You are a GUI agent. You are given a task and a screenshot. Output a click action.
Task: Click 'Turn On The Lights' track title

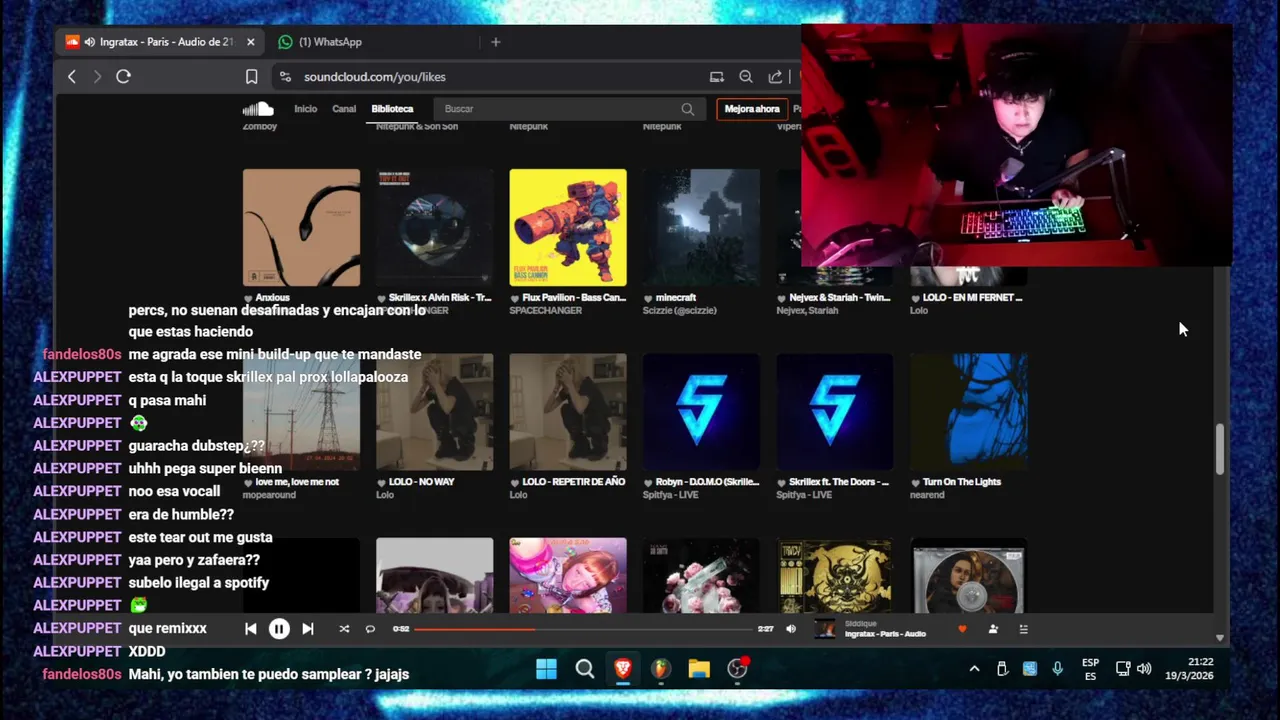pyautogui.click(x=961, y=482)
